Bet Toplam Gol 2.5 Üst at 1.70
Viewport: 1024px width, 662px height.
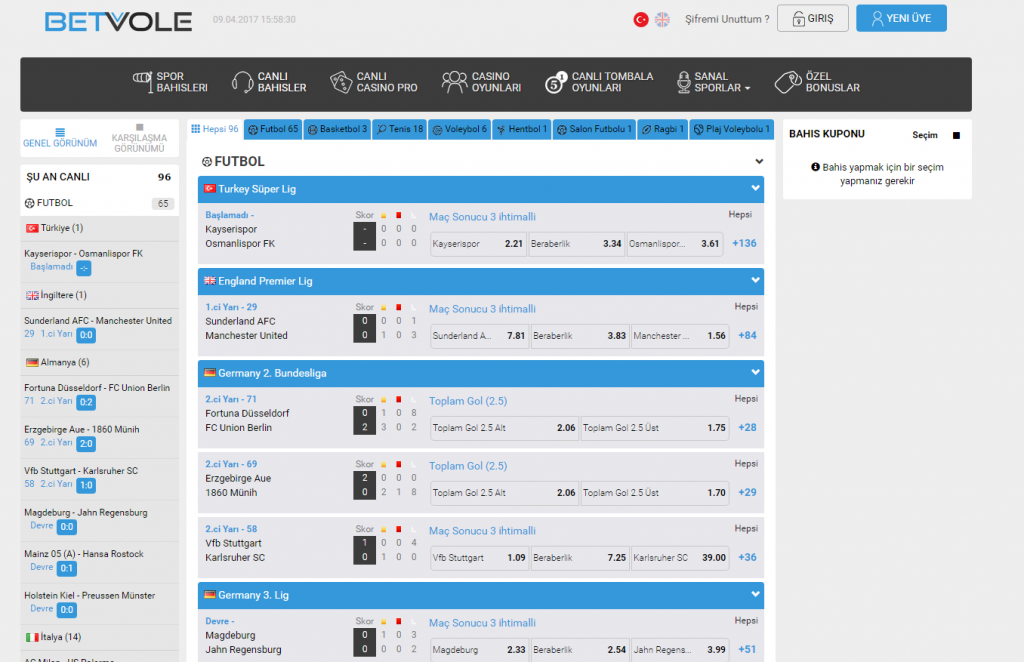tap(654, 493)
